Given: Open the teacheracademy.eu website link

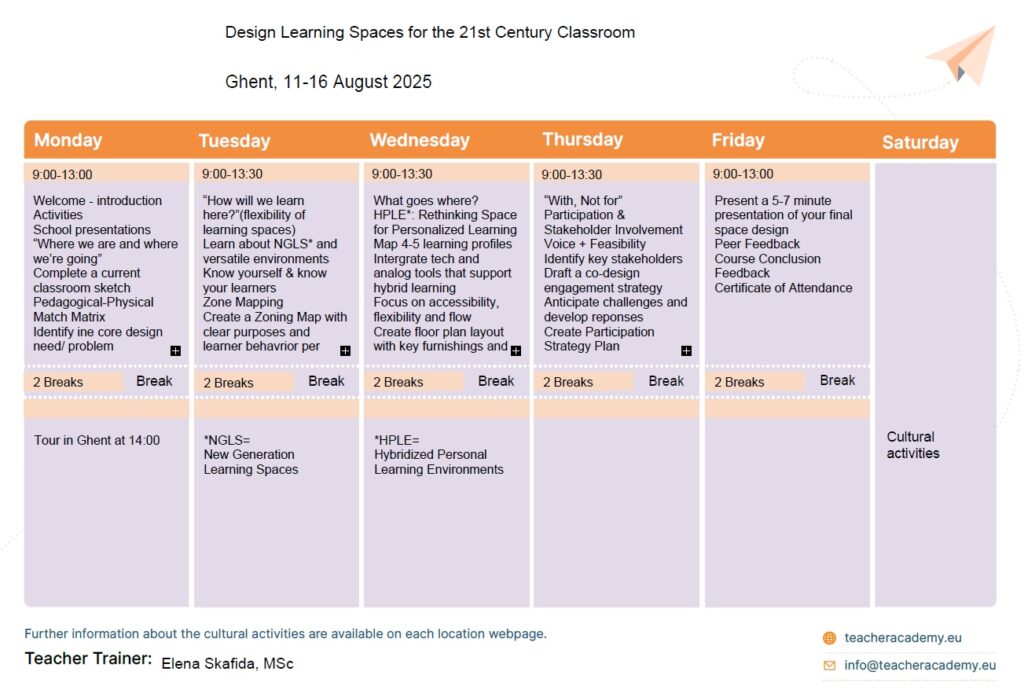Looking at the screenshot, I should click(903, 638).
